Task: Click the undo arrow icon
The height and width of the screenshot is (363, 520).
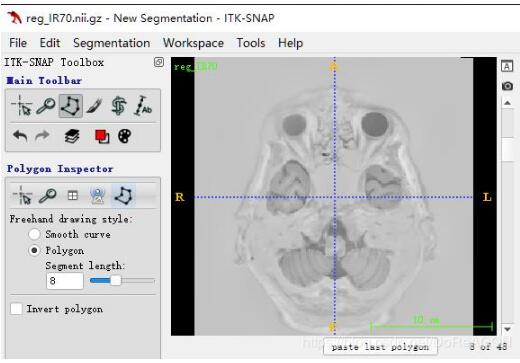Action: click(x=20, y=136)
